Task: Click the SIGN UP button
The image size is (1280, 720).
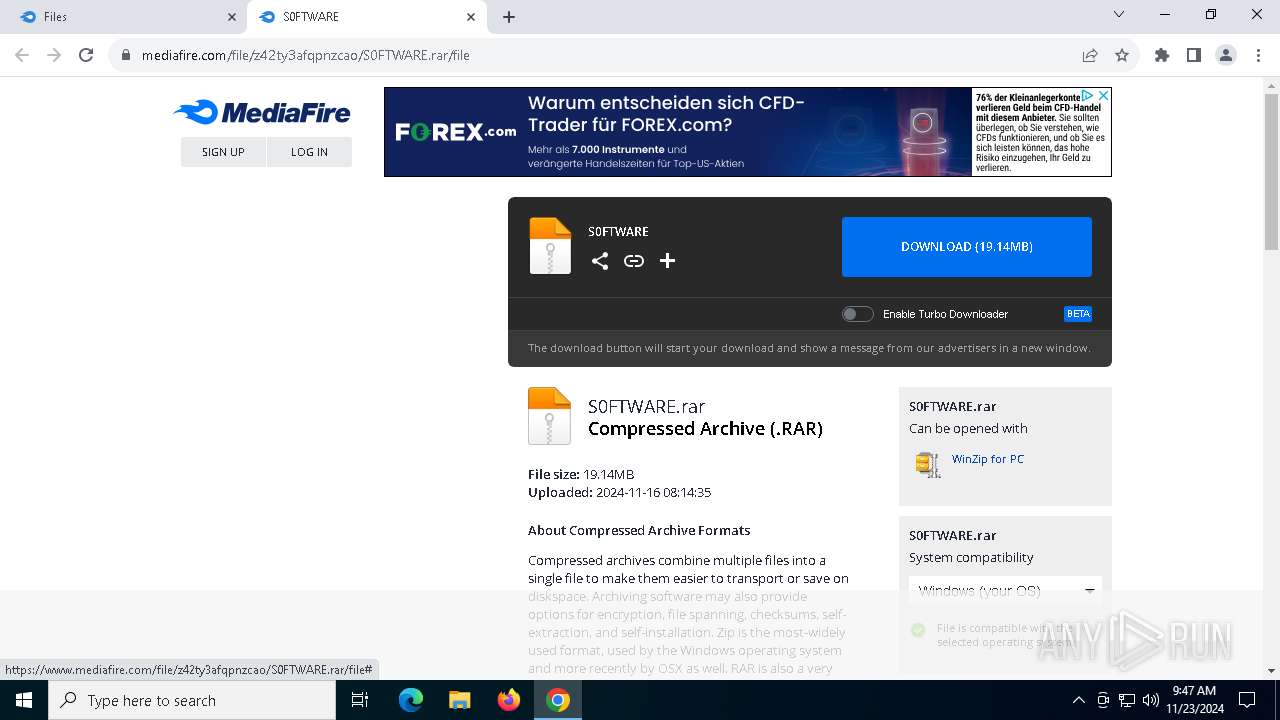Action: pos(223,152)
